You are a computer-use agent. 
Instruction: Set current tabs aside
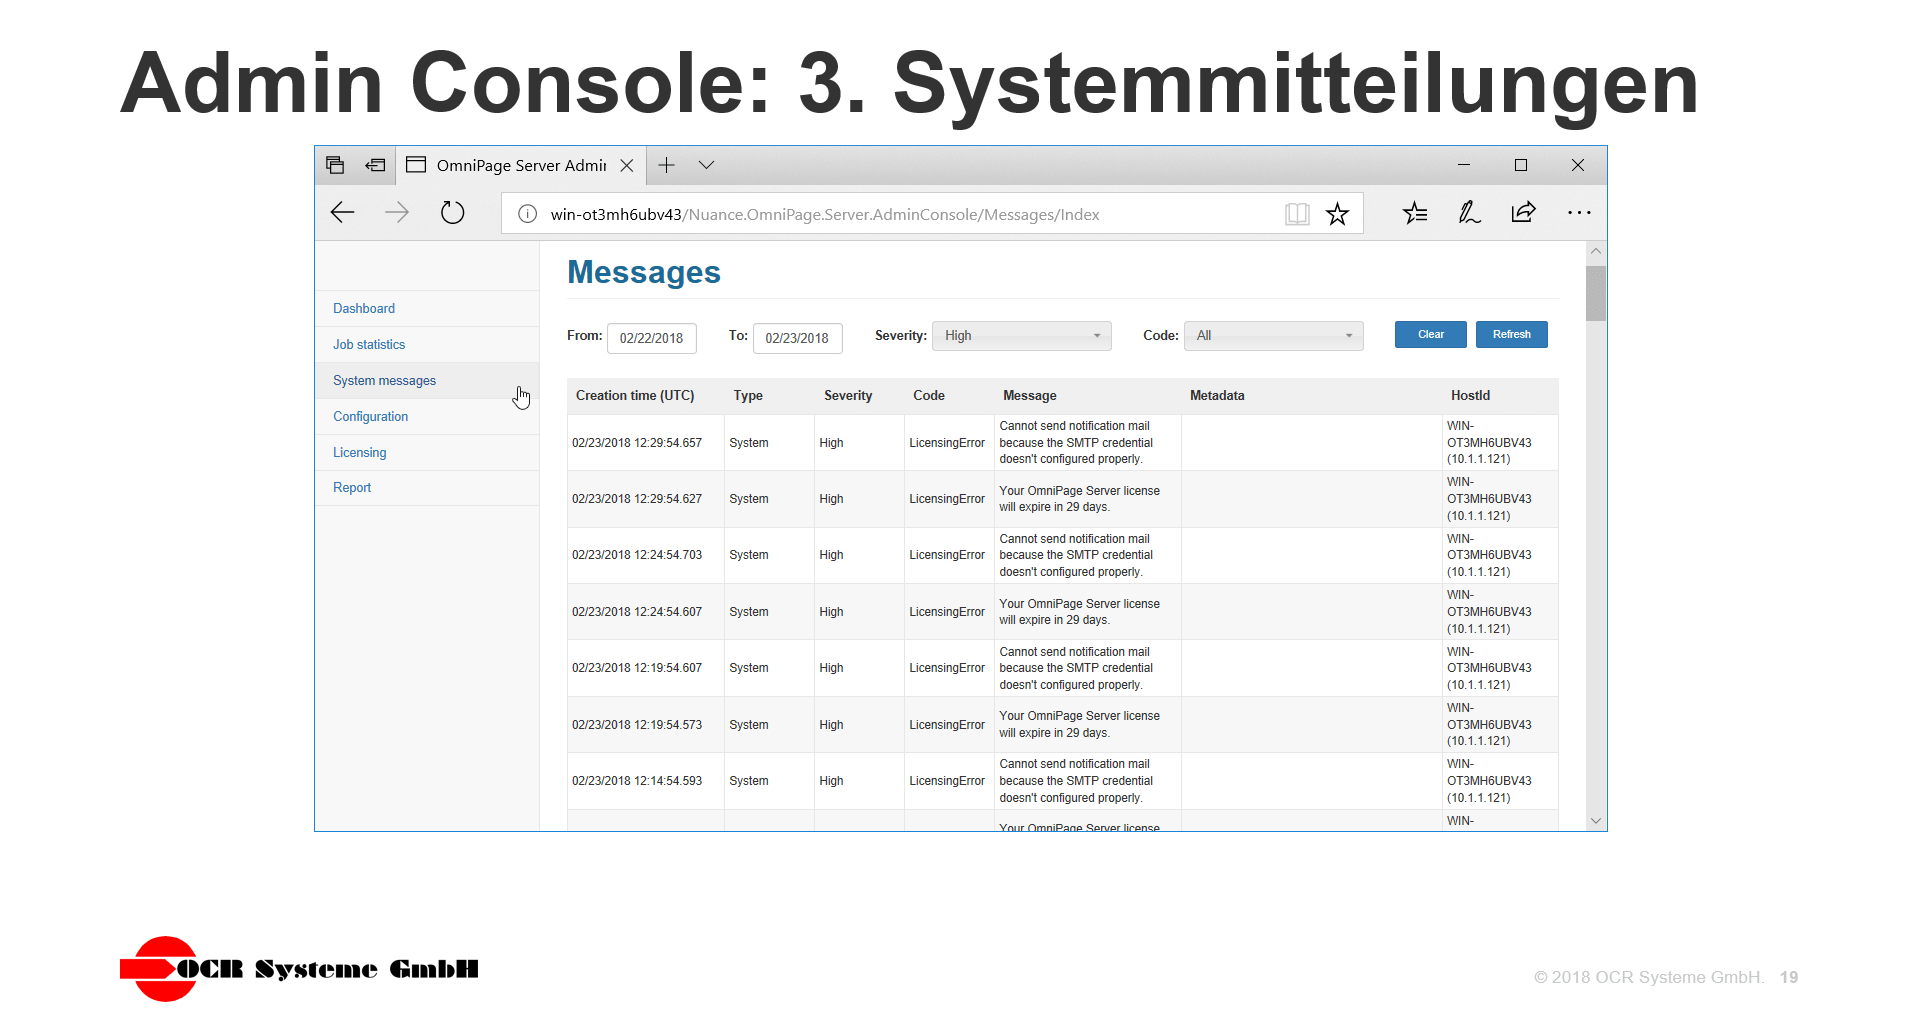[375, 164]
